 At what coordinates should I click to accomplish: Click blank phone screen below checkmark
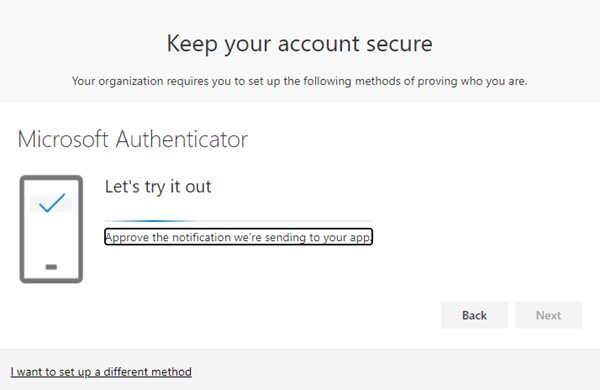point(51,237)
